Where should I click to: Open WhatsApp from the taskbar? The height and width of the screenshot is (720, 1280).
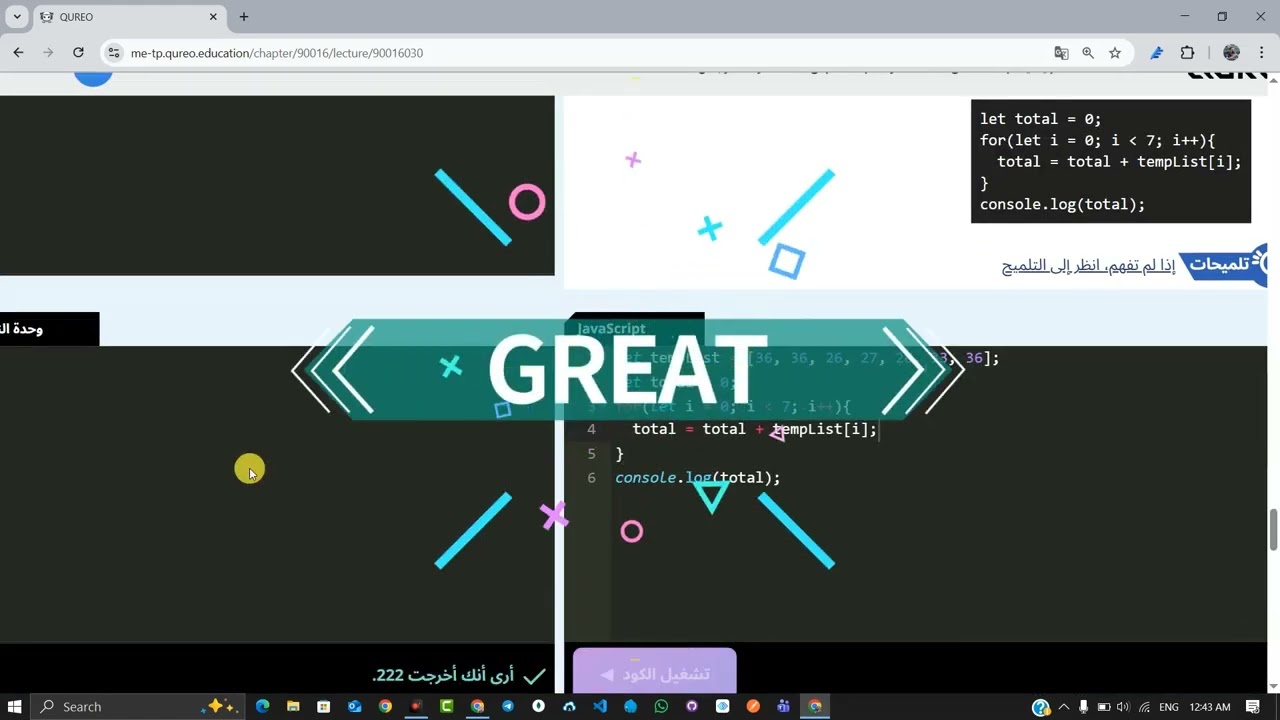click(661, 706)
